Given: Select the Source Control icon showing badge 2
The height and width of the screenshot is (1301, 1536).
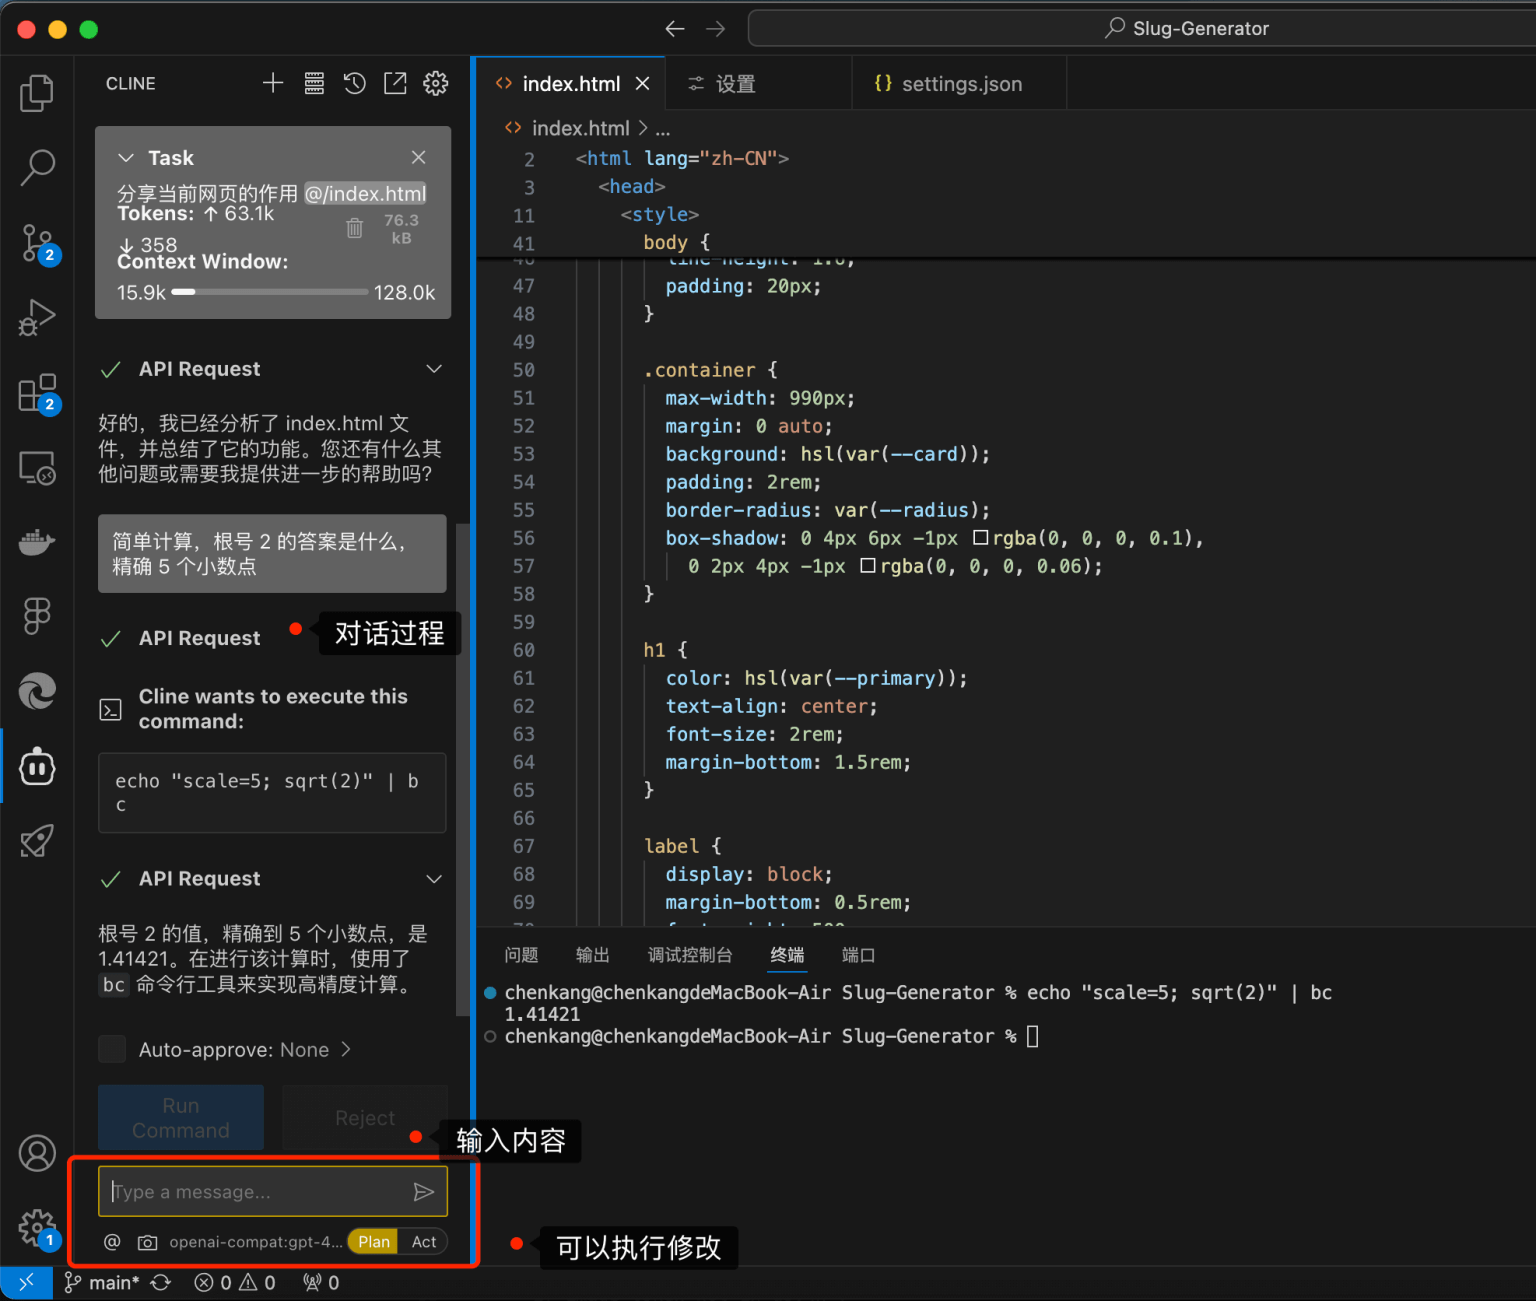Looking at the screenshot, I should tap(37, 243).
